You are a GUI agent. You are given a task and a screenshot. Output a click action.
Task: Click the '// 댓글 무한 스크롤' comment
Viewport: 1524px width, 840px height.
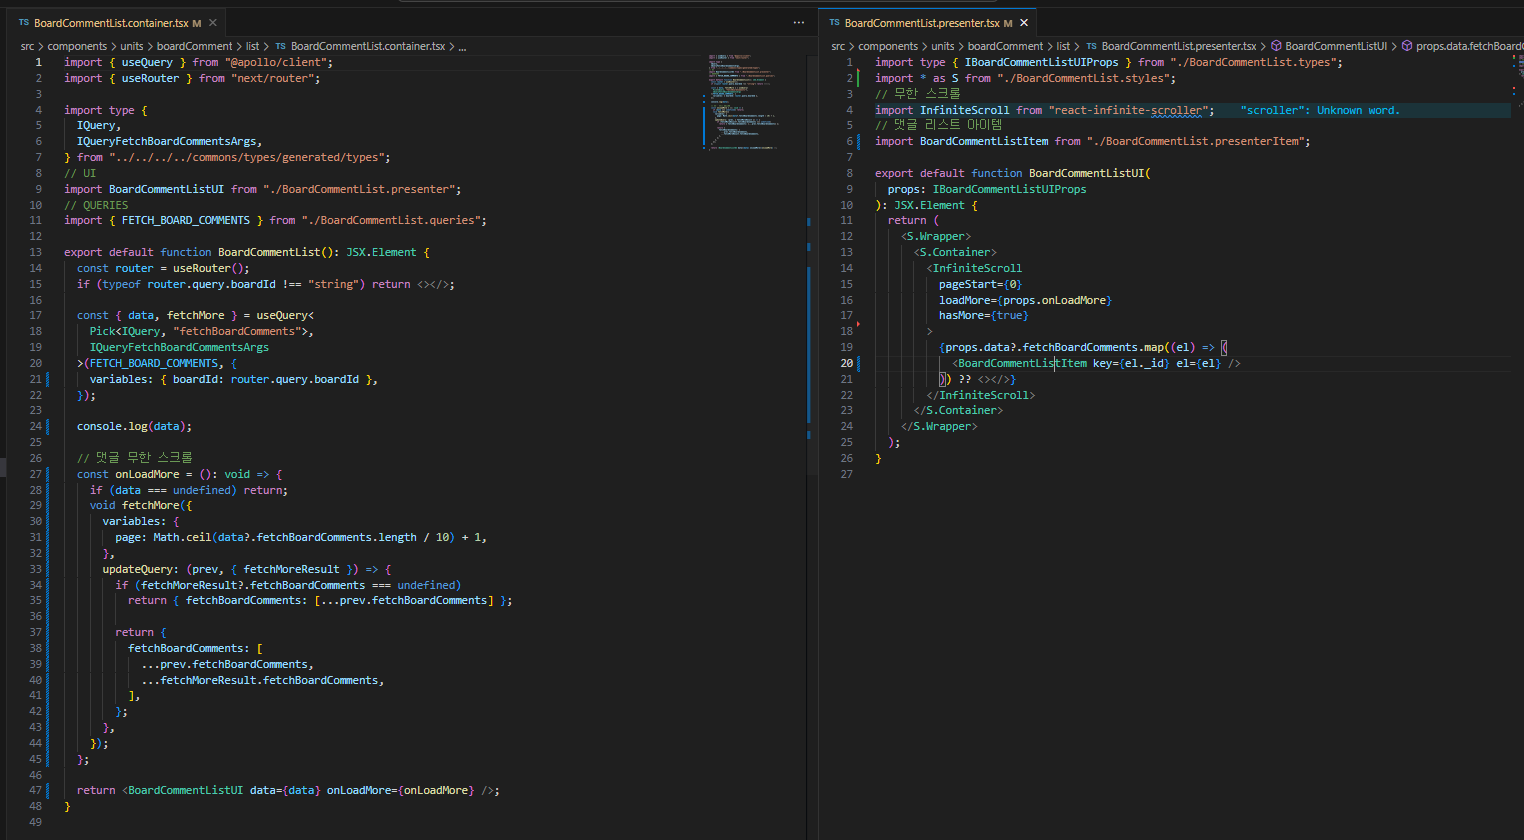[135, 458]
